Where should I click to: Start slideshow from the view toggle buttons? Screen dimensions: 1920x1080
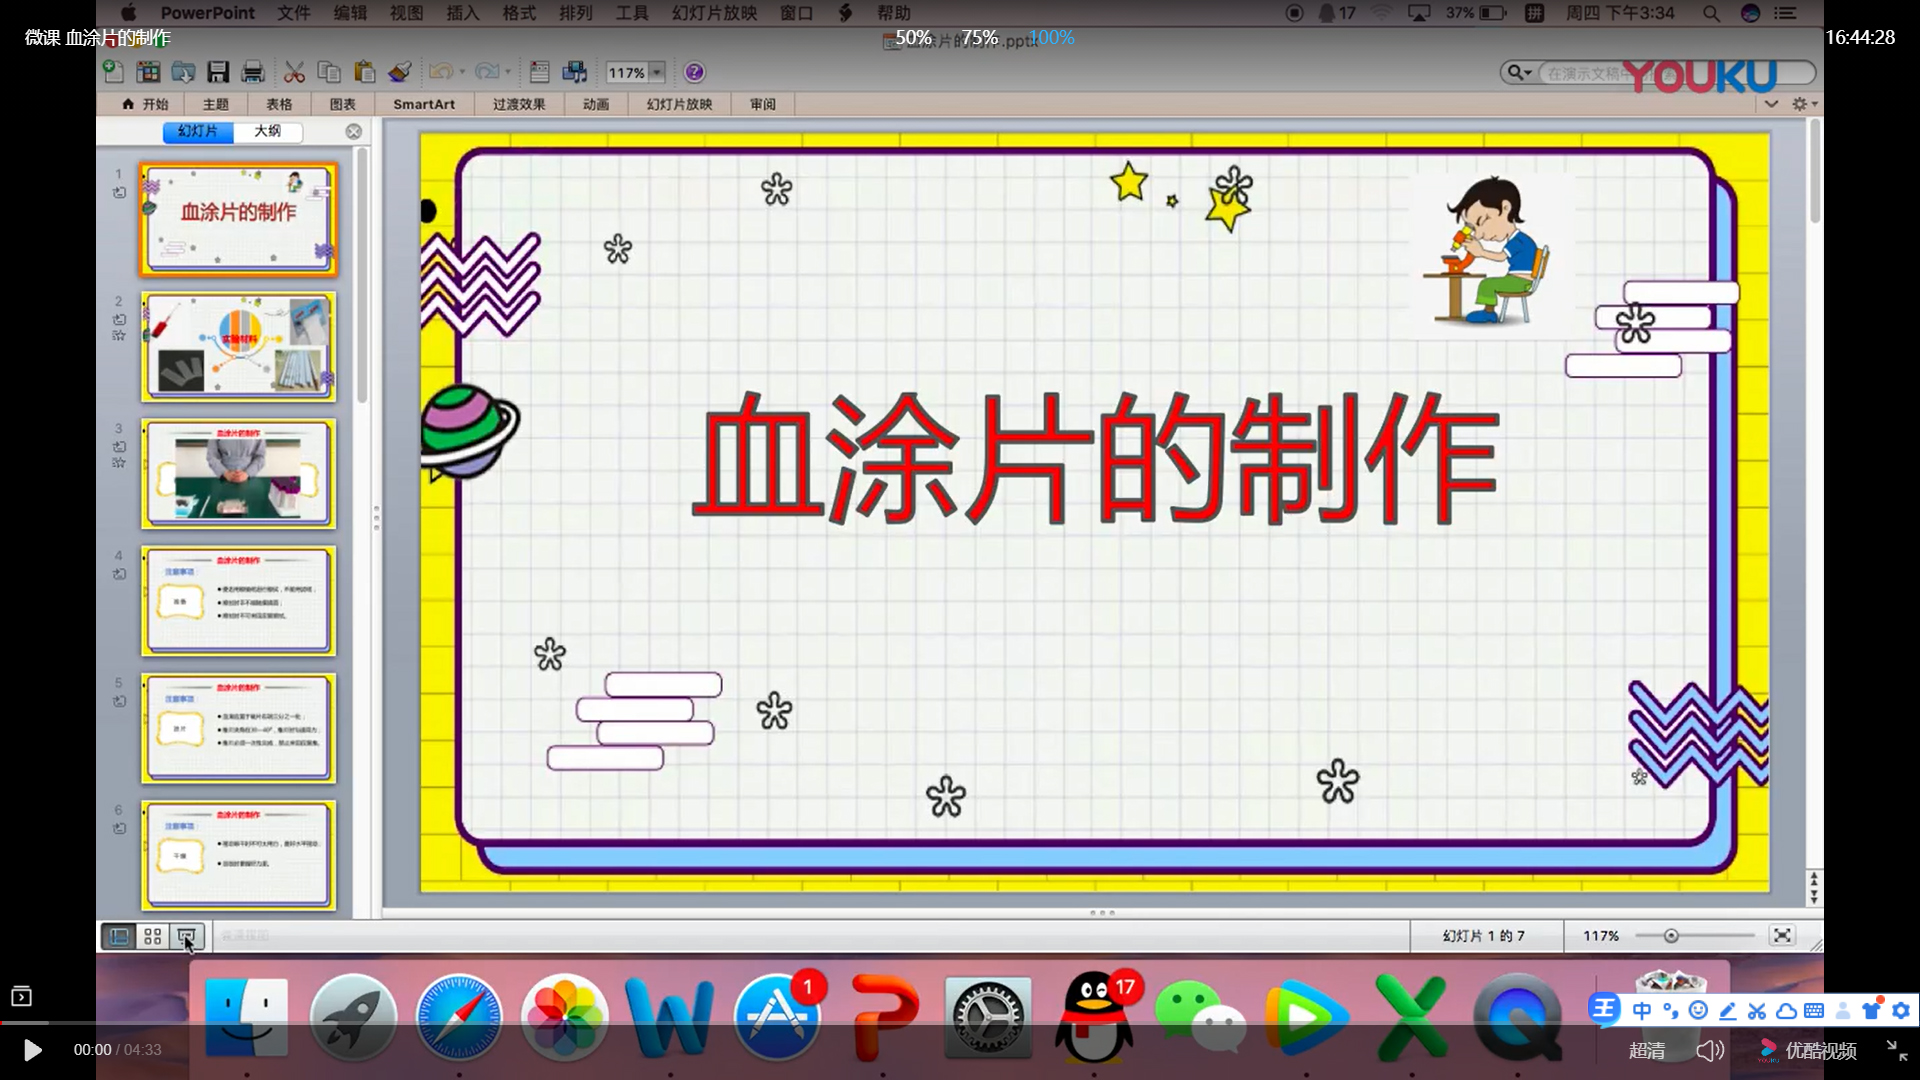186,936
